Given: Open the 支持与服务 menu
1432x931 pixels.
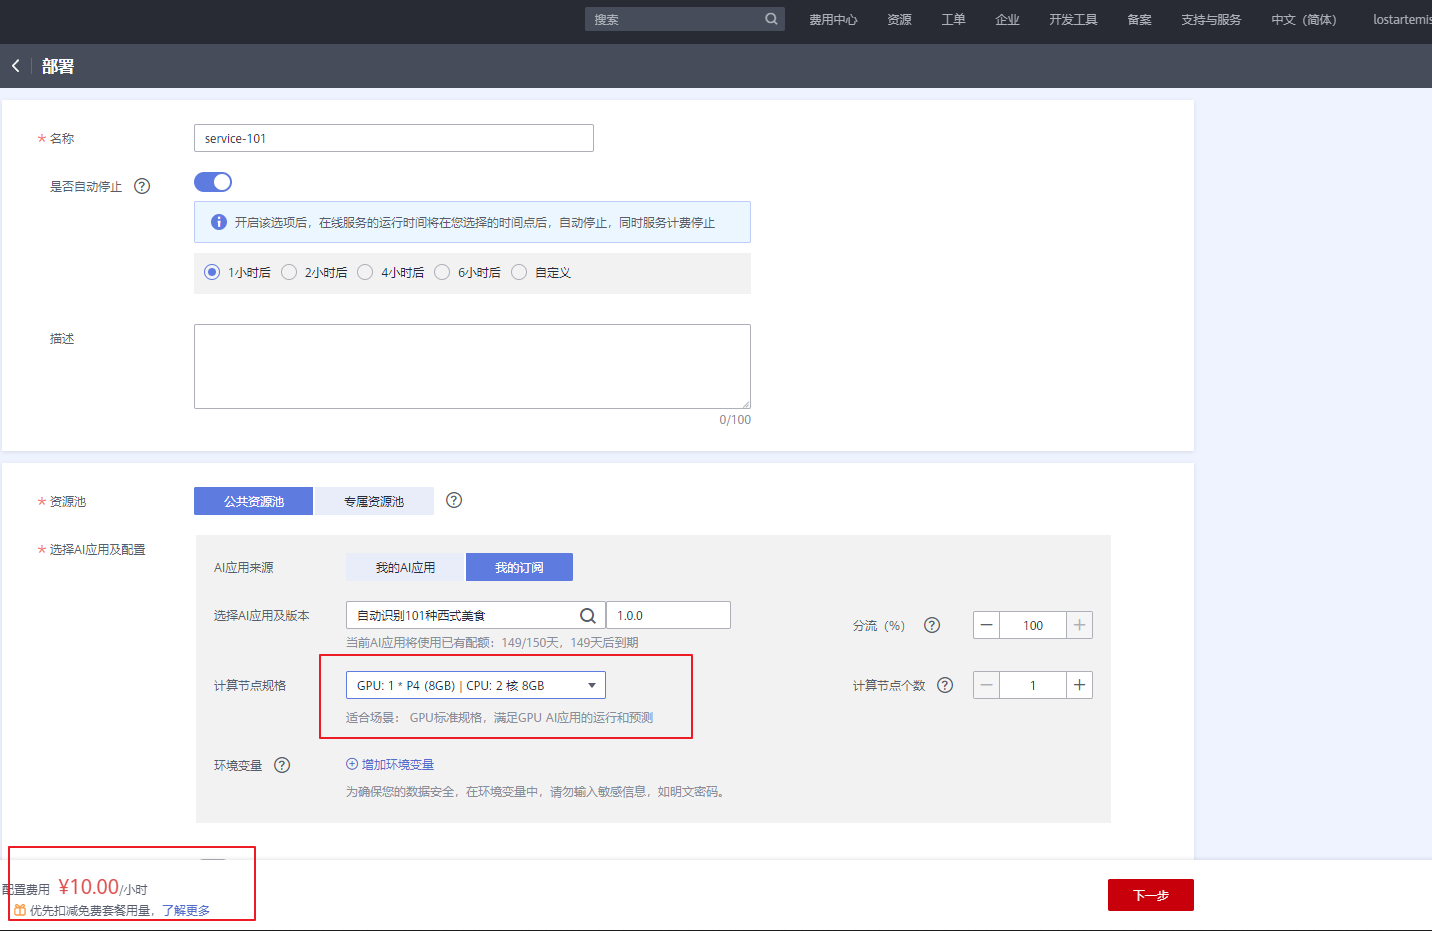Looking at the screenshot, I should (x=1211, y=20).
